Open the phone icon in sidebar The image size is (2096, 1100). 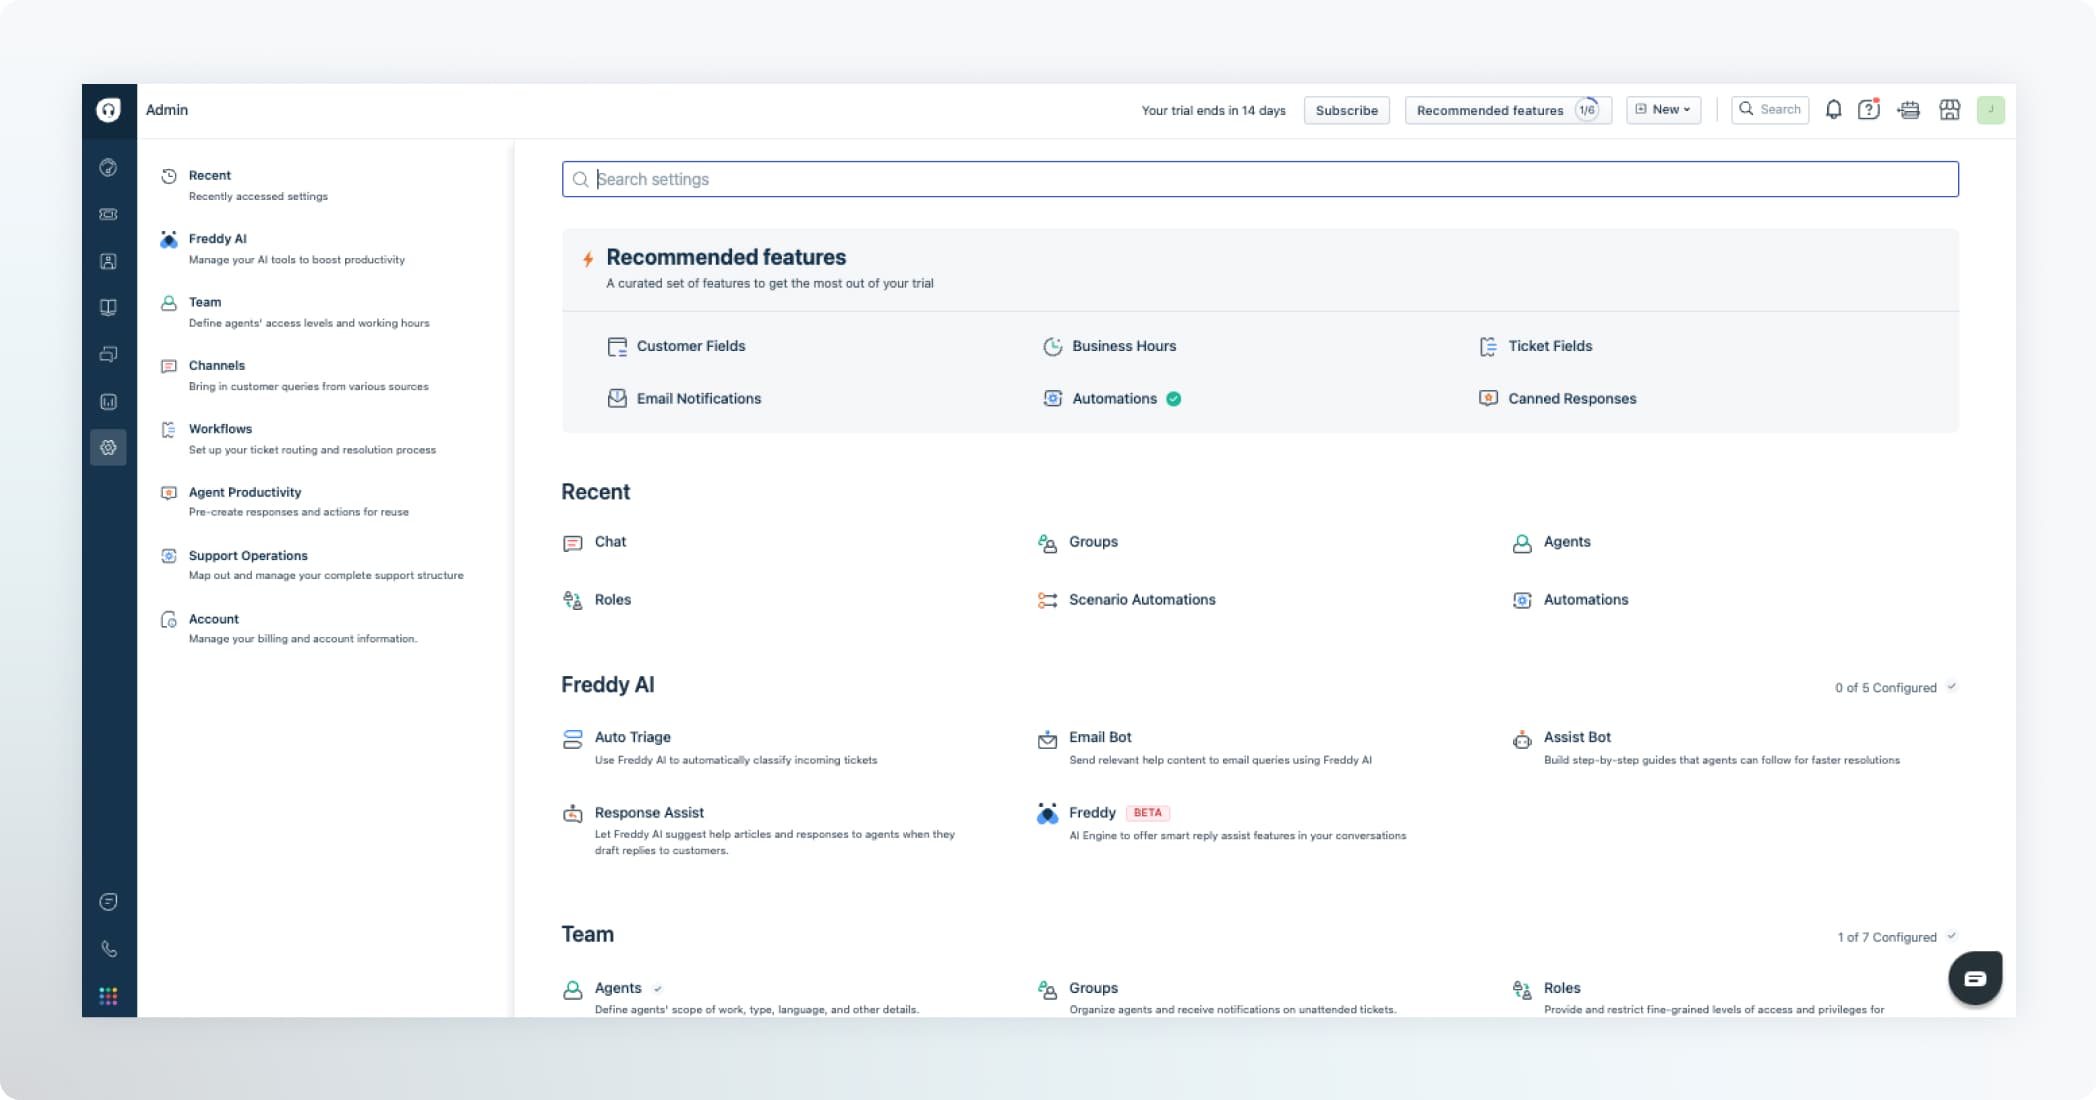109,949
